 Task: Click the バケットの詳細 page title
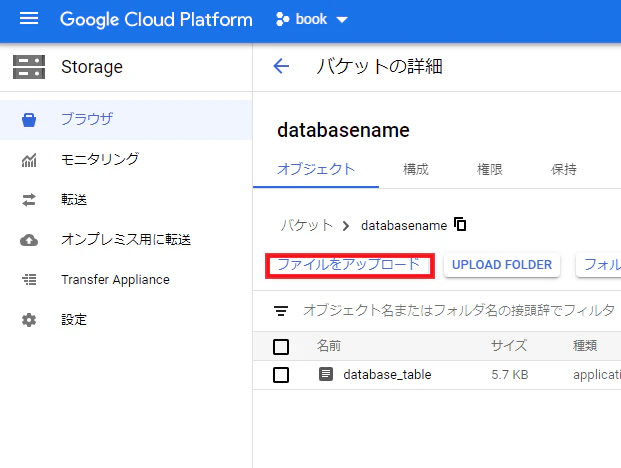coord(379,66)
